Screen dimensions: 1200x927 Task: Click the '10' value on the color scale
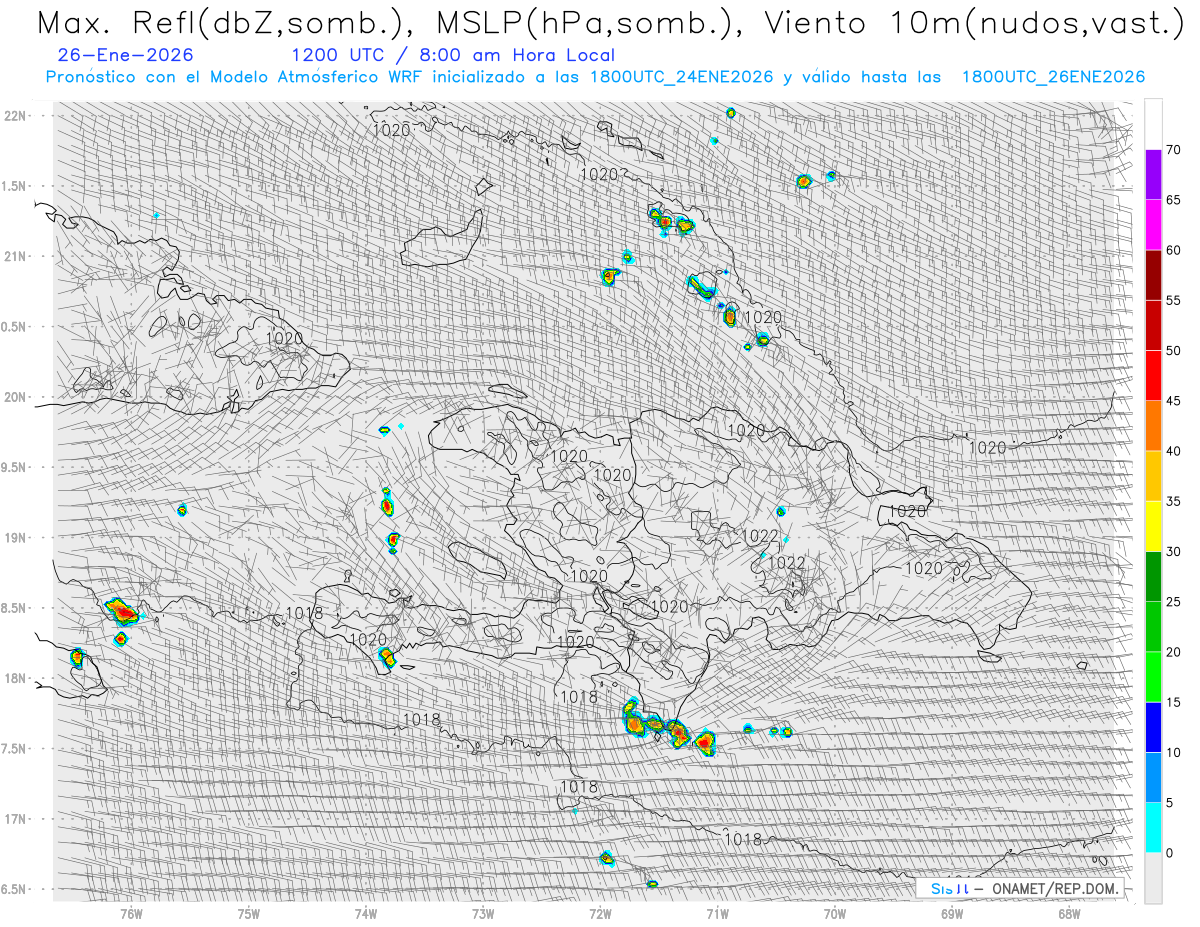coord(1174,752)
